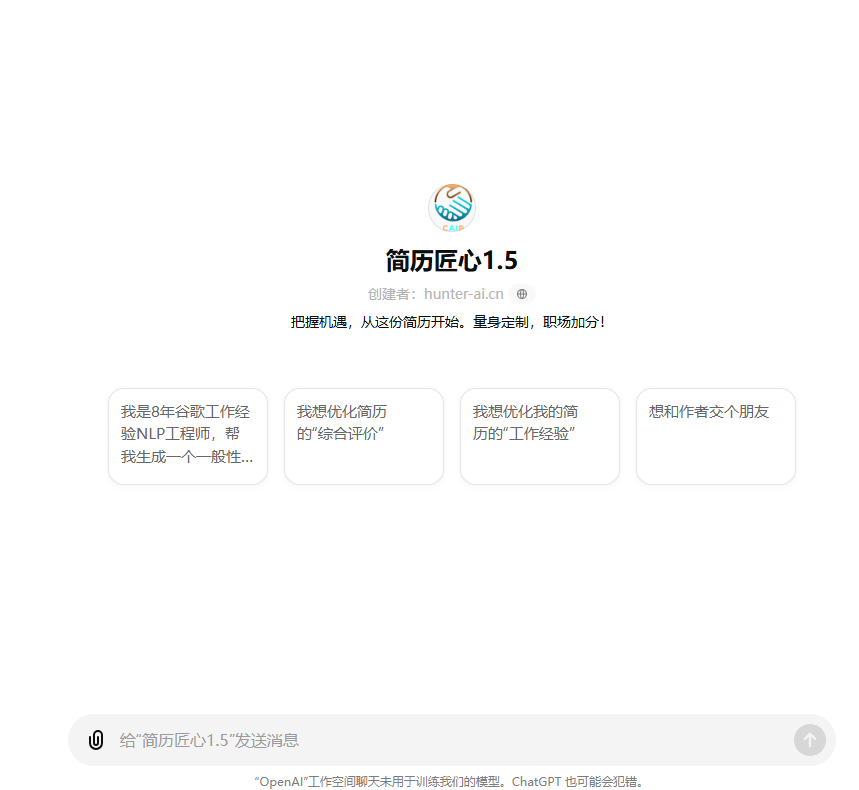Open the hunter-ai.cn creator link
Viewport: 859px width, 790px height.
(x=464, y=294)
